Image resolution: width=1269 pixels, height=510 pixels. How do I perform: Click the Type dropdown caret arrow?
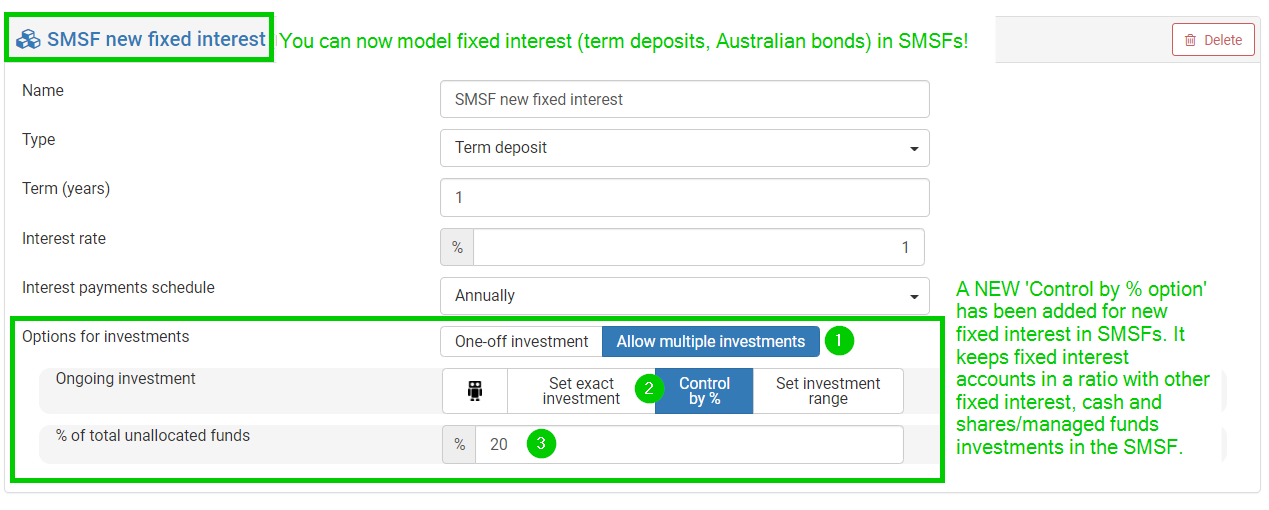[914, 149]
